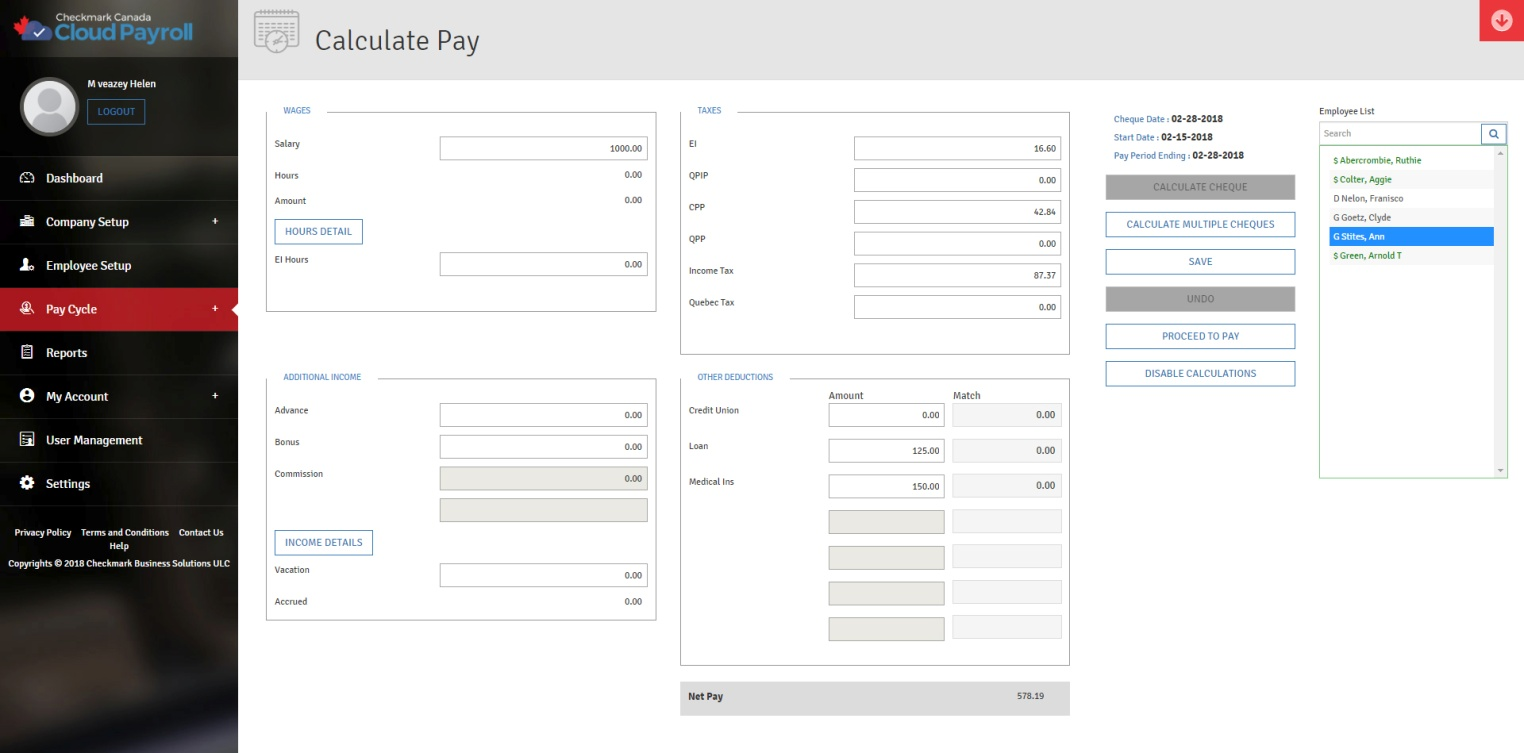Click the Company Setup briefcase icon

click(27, 222)
